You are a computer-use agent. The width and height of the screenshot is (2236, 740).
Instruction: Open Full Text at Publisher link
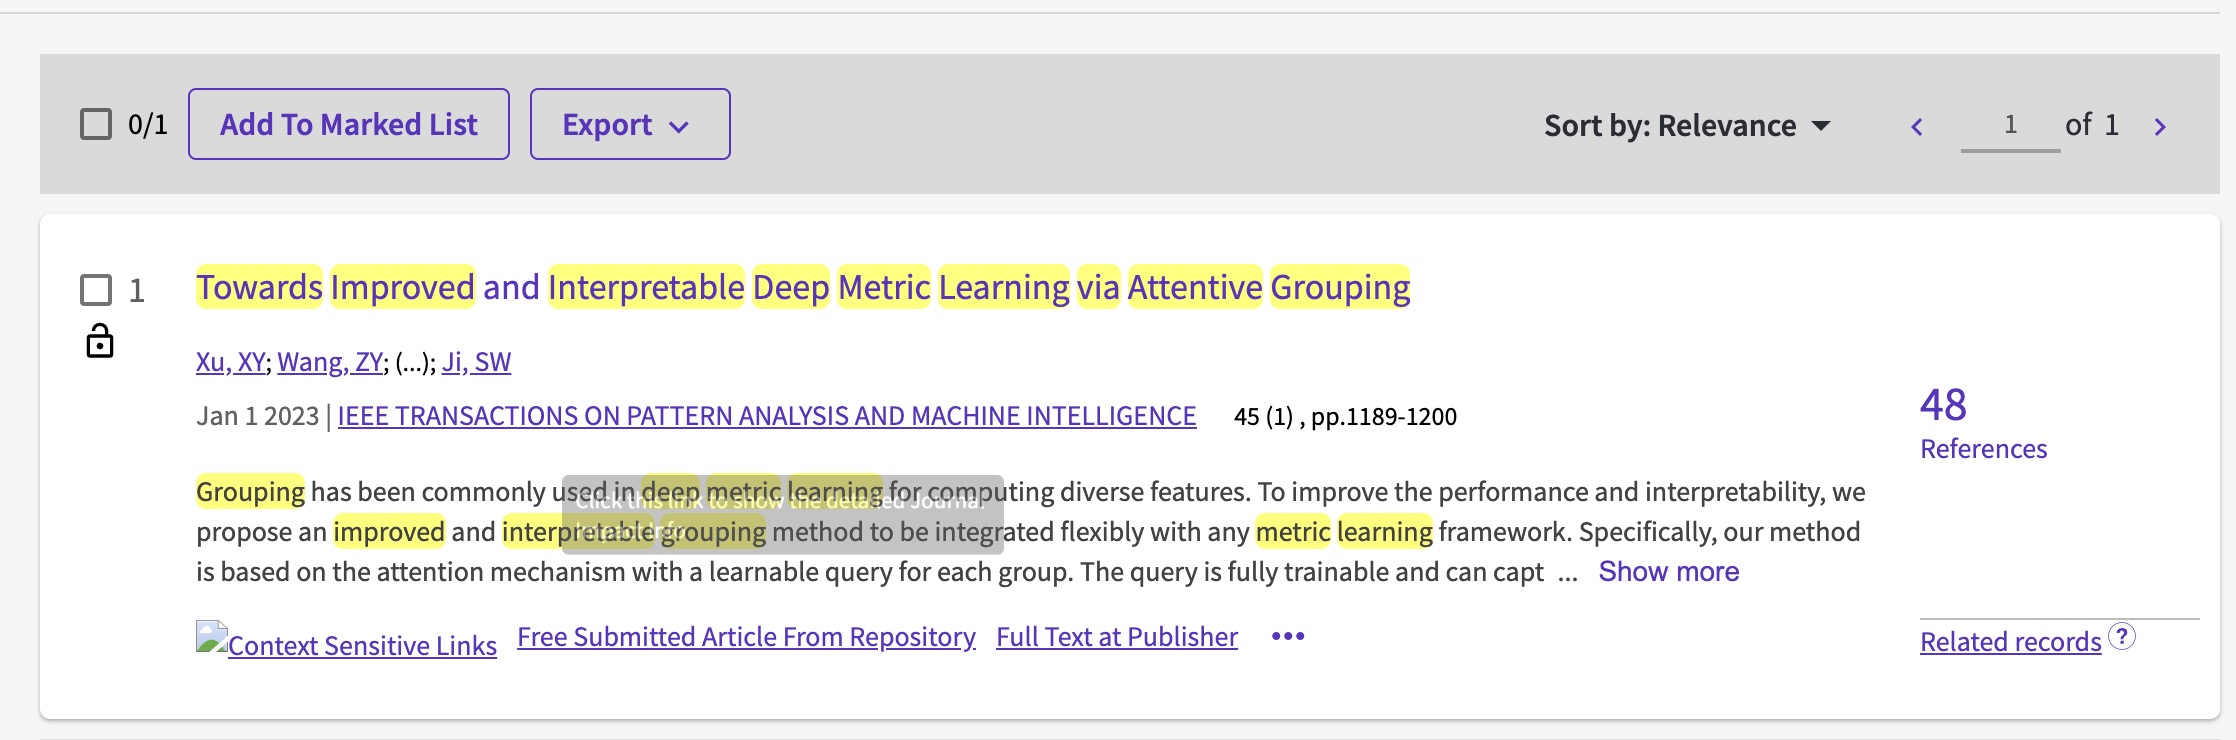point(1116,637)
